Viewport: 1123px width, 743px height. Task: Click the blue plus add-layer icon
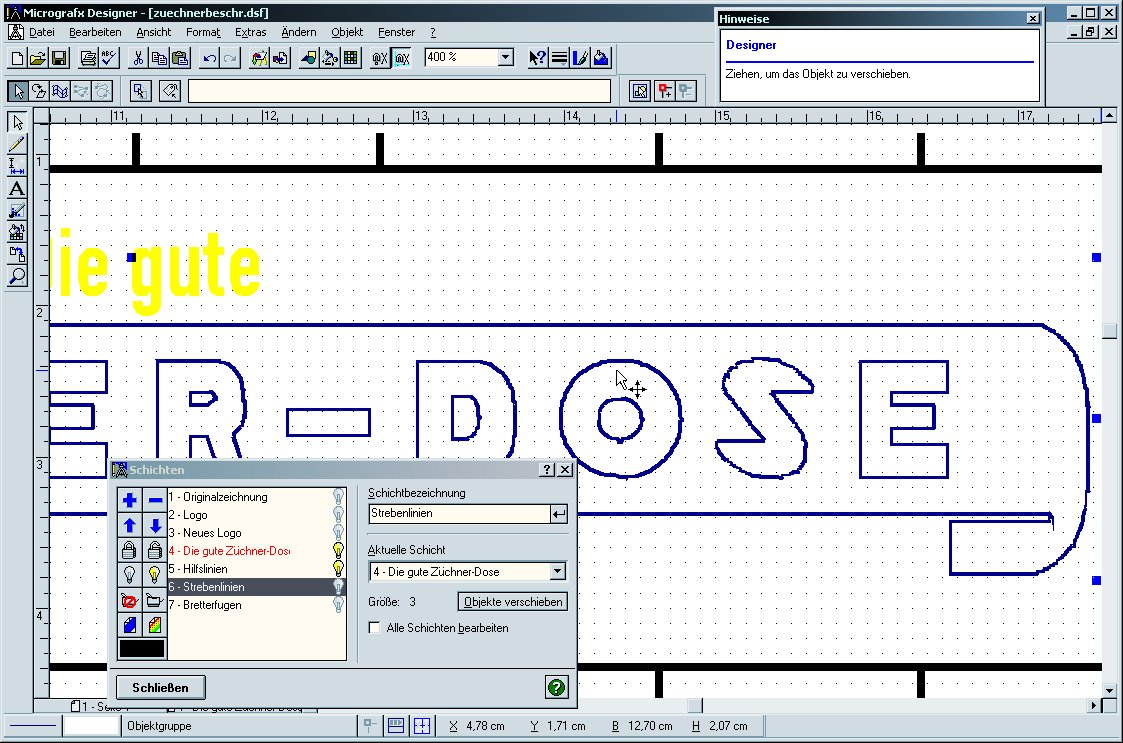click(129, 500)
